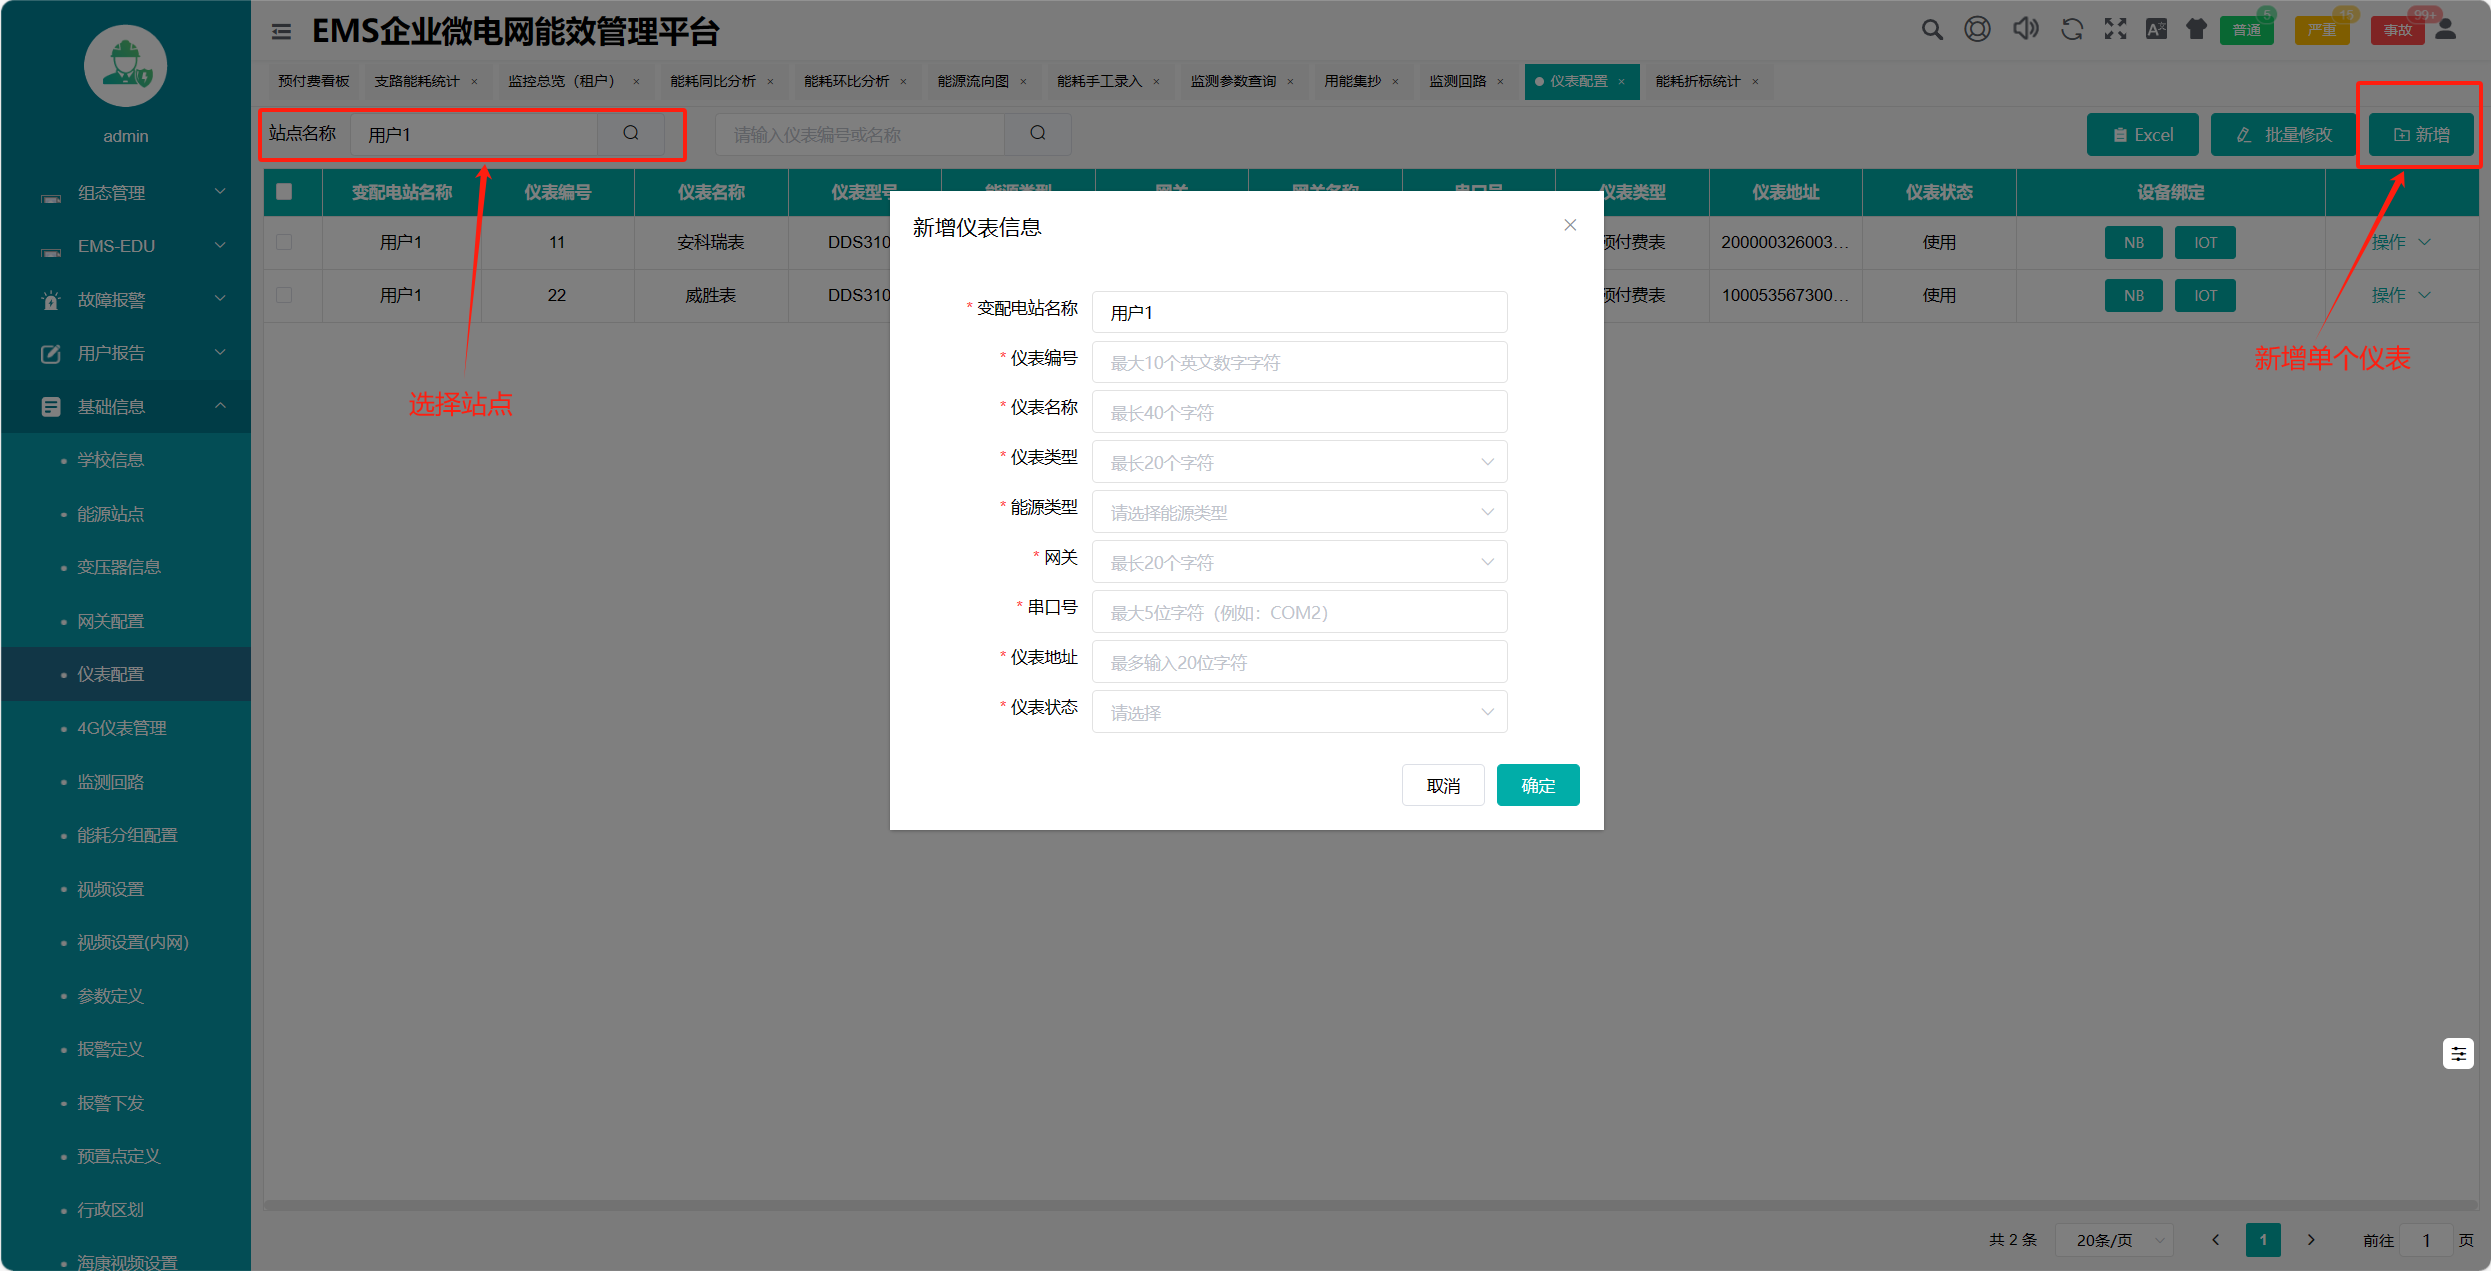The height and width of the screenshot is (1271, 2491).
Task: Toggle fullscreen mode icon
Action: [2115, 30]
